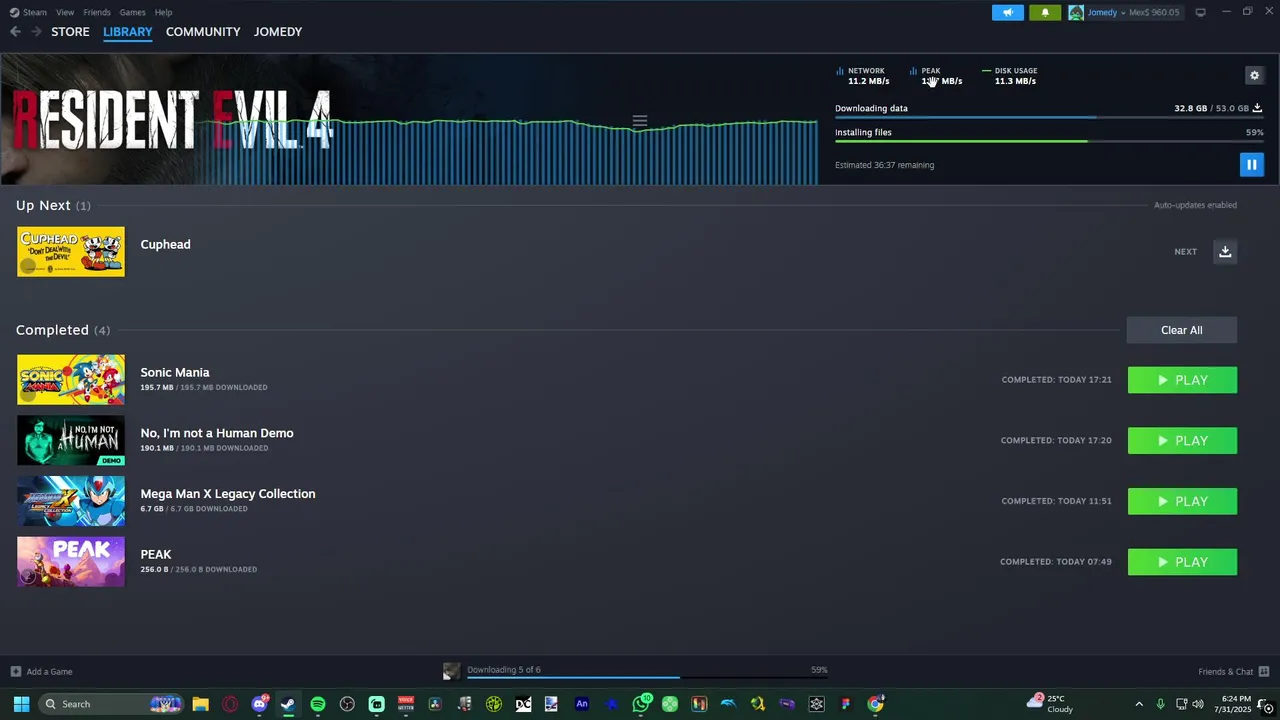Click the Cuphead download now icon
This screenshot has width=1280, height=720.
pyautogui.click(x=1225, y=251)
